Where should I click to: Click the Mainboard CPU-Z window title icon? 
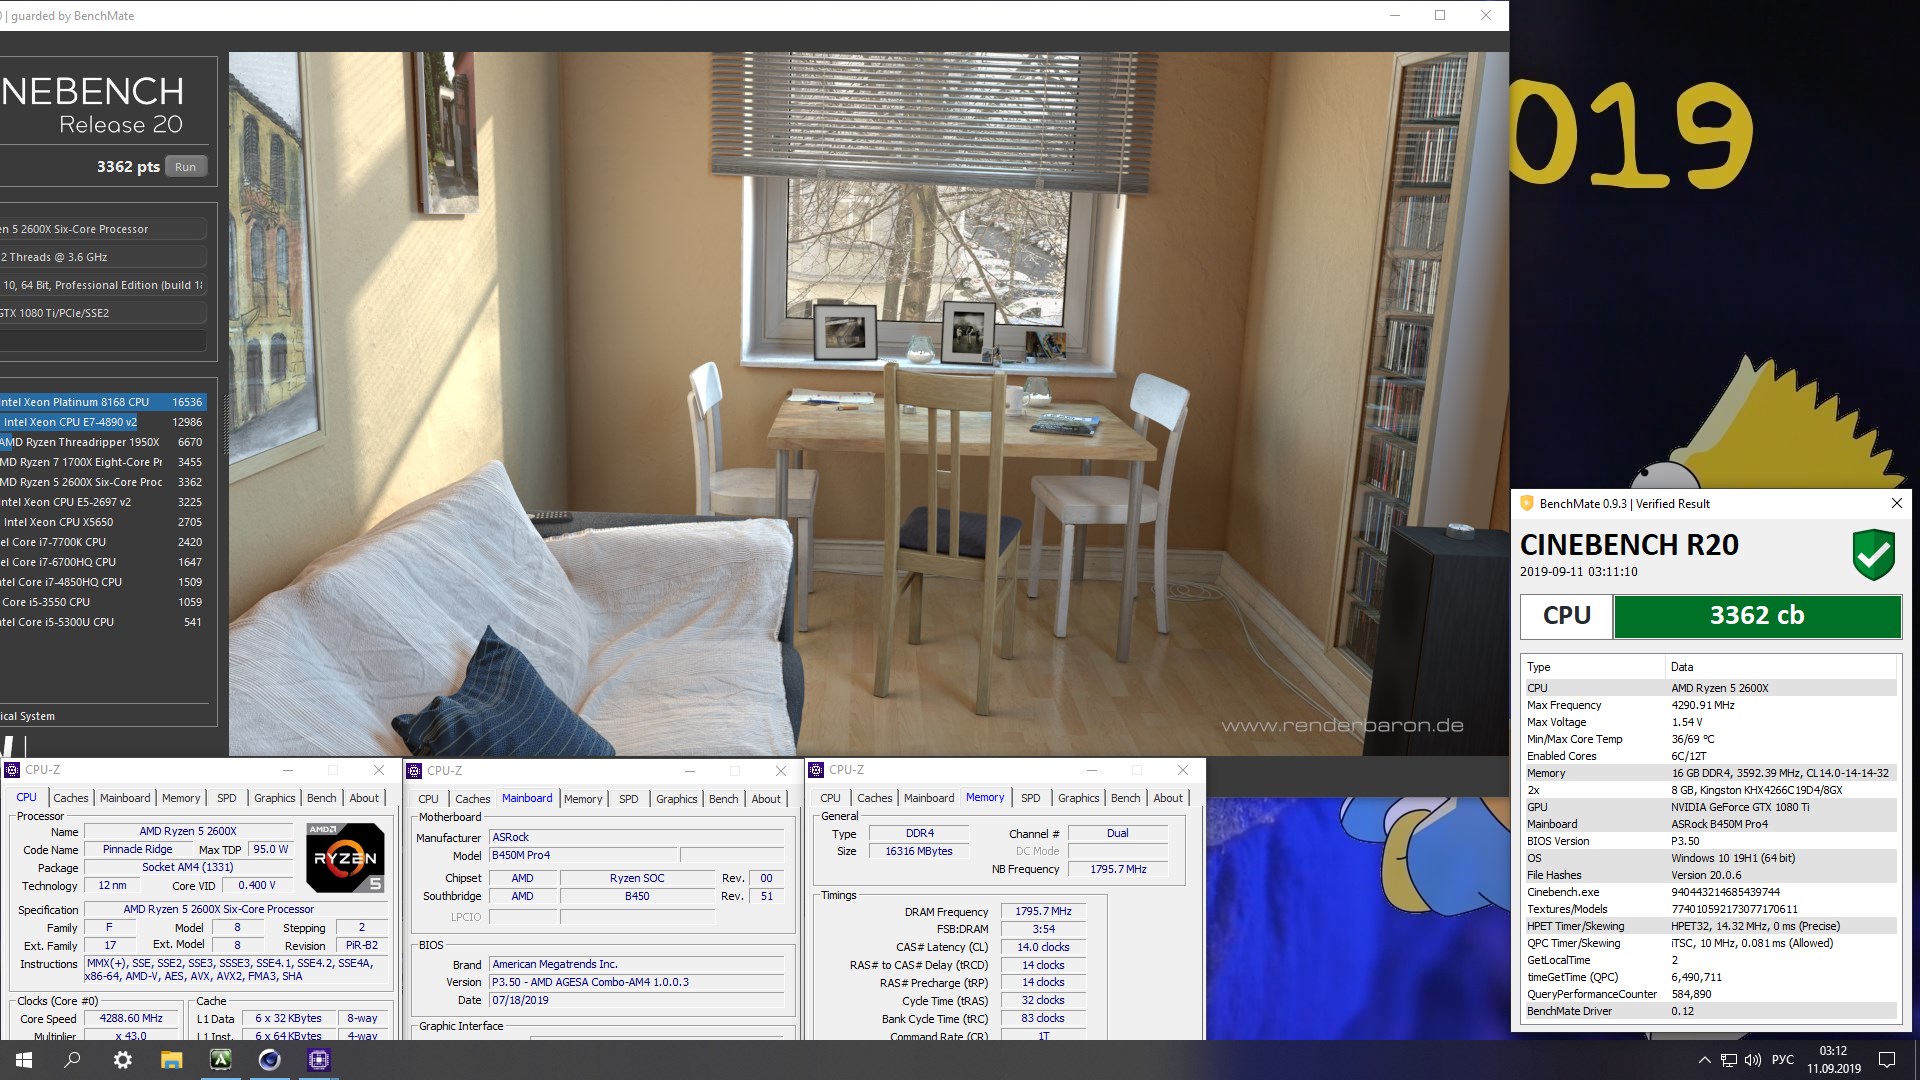click(414, 771)
